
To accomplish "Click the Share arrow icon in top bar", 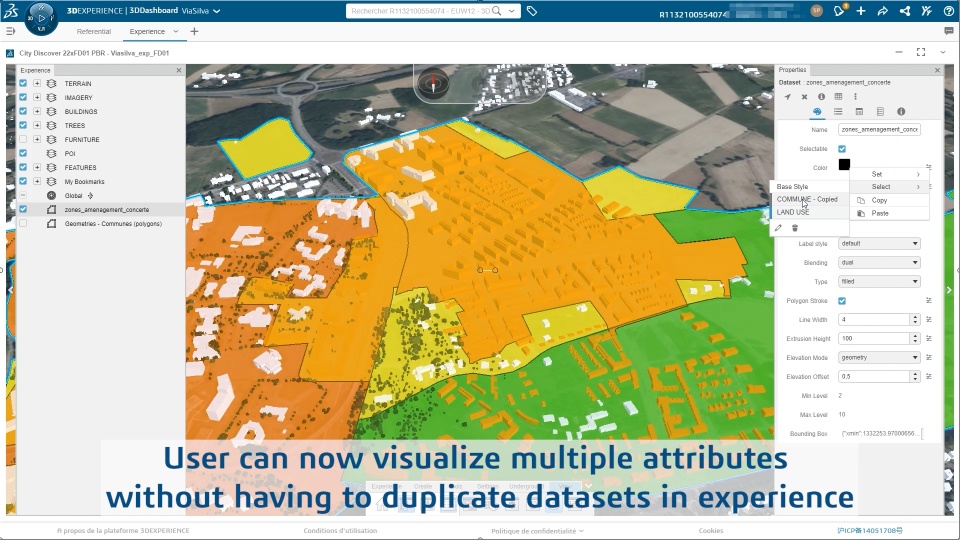I will click(882, 11).
